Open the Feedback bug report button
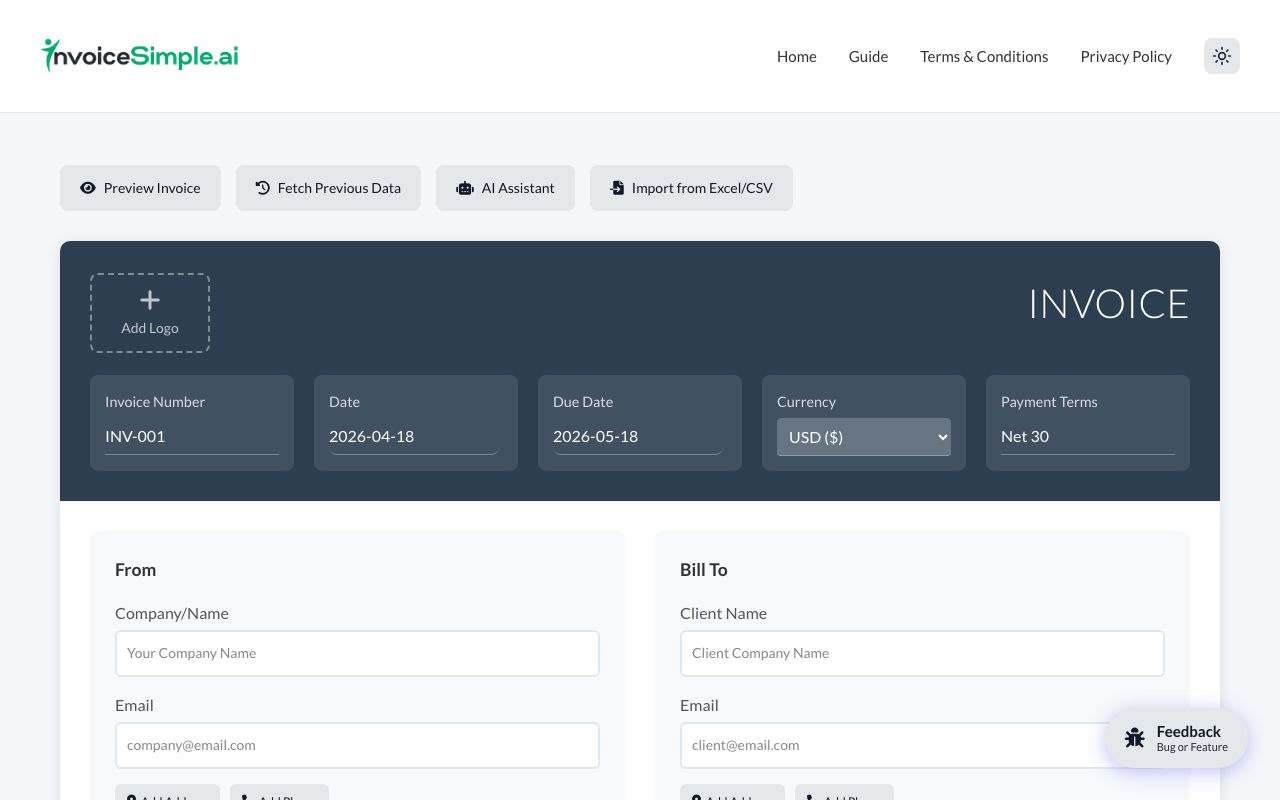Image resolution: width=1280 pixels, height=800 pixels. point(1176,738)
